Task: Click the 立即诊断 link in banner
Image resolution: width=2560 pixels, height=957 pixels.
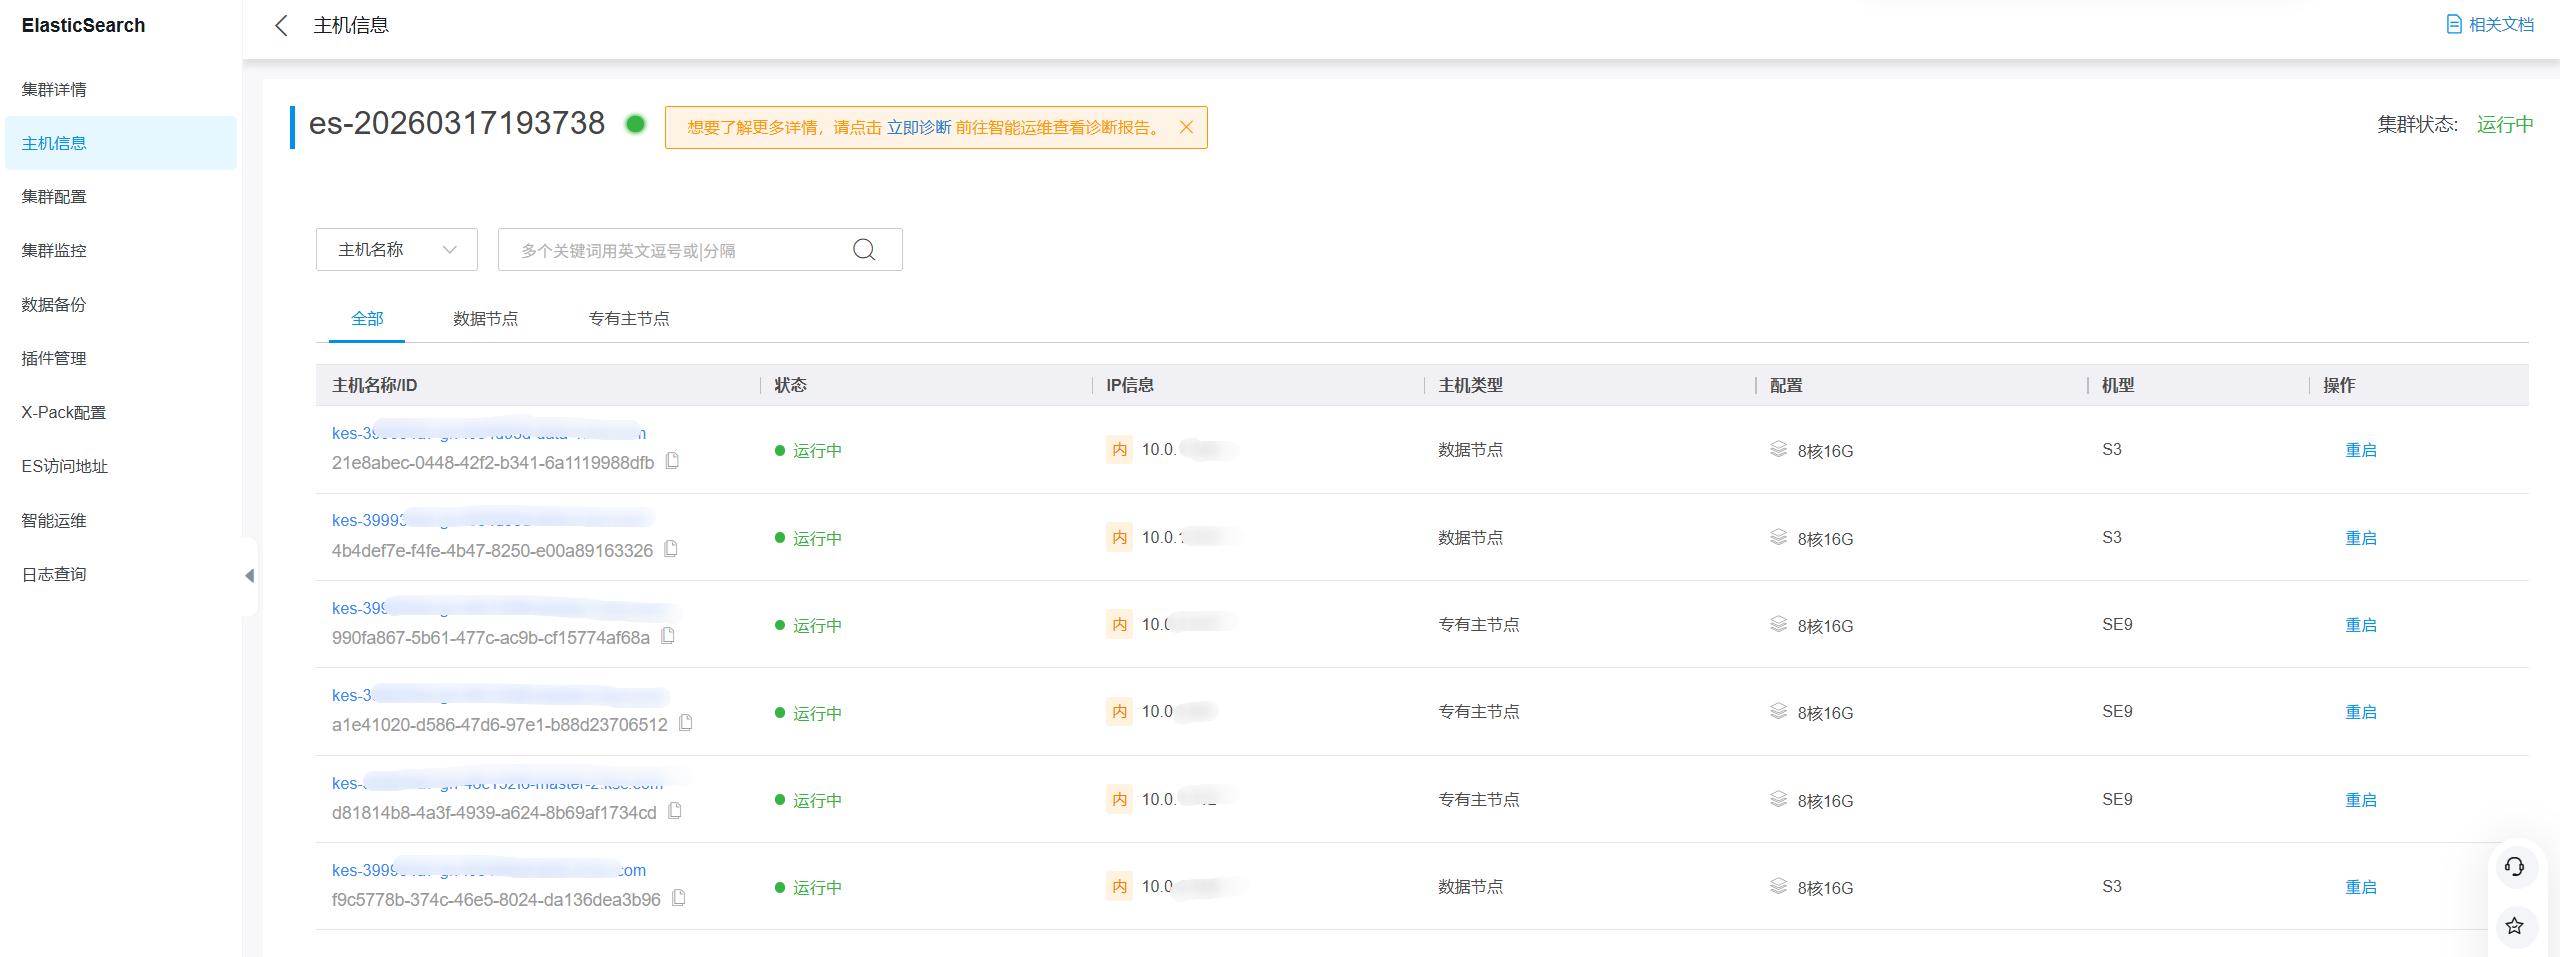Action: (x=918, y=128)
